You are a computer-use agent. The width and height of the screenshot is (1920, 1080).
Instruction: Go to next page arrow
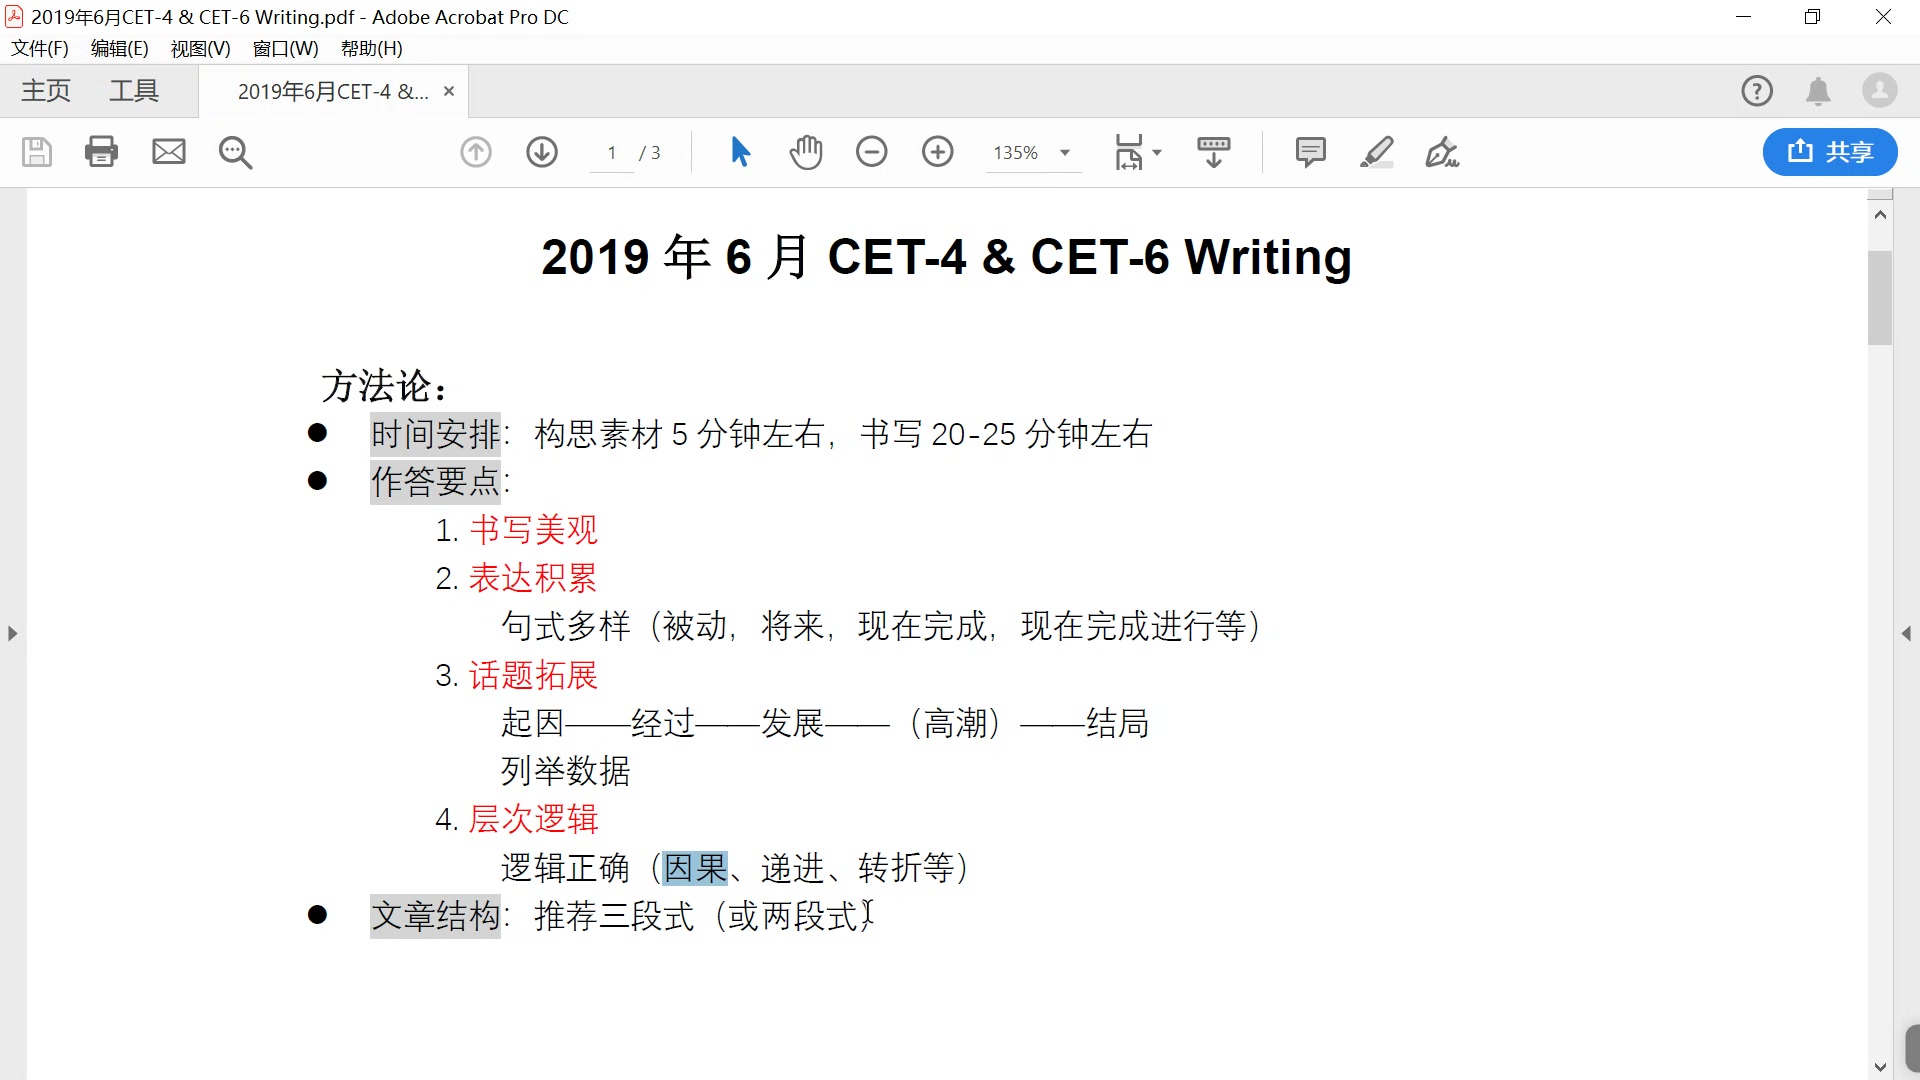point(542,152)
